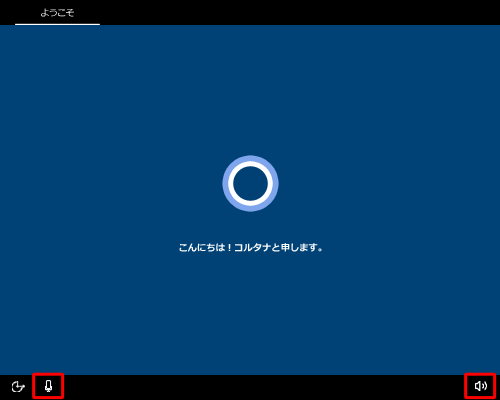Click the Cortana circle logo
Image resolution: width=500 pixels, height=400 pixels.
pos(250,183)
